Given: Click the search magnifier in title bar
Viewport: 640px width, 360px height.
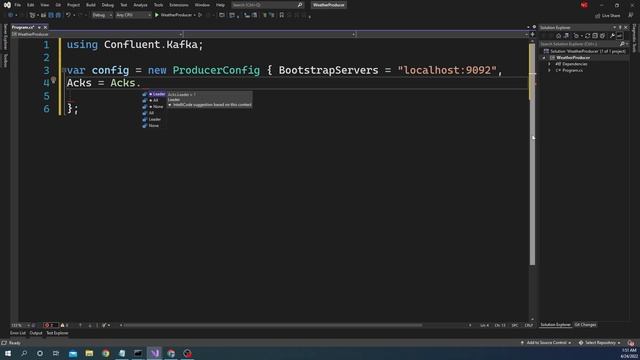Looking at the screenshot, I should tap(300, 5).
